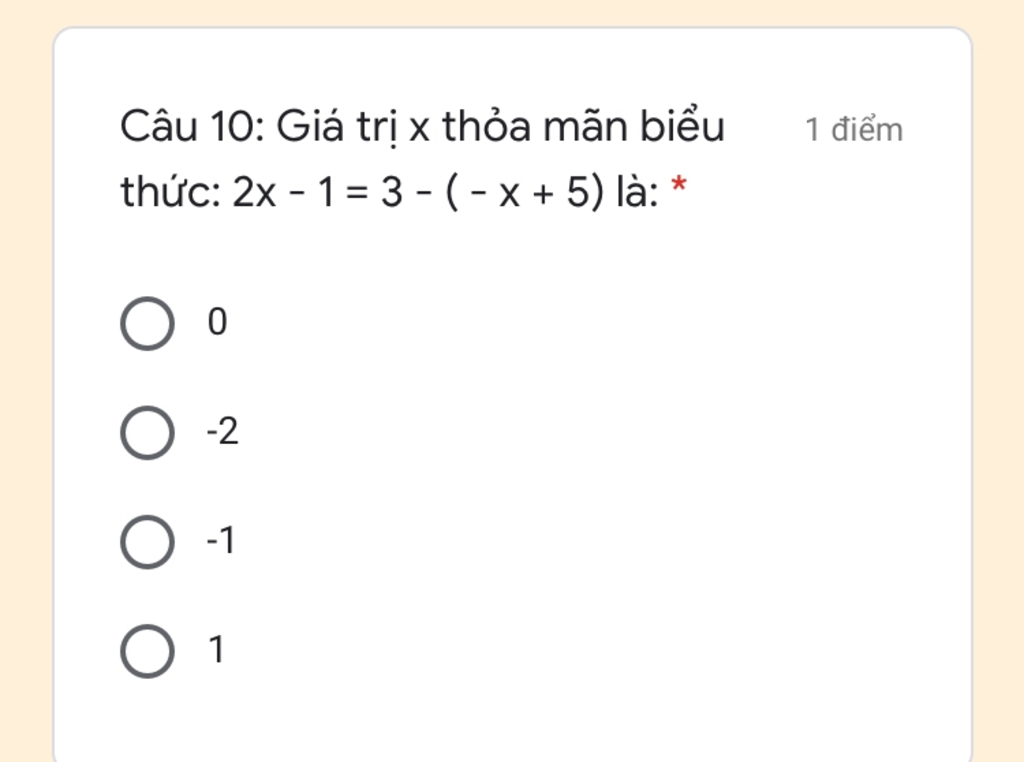Click the "0" answer label text
This screenshot has width=1024, height=762.
(x=217, y=322)
